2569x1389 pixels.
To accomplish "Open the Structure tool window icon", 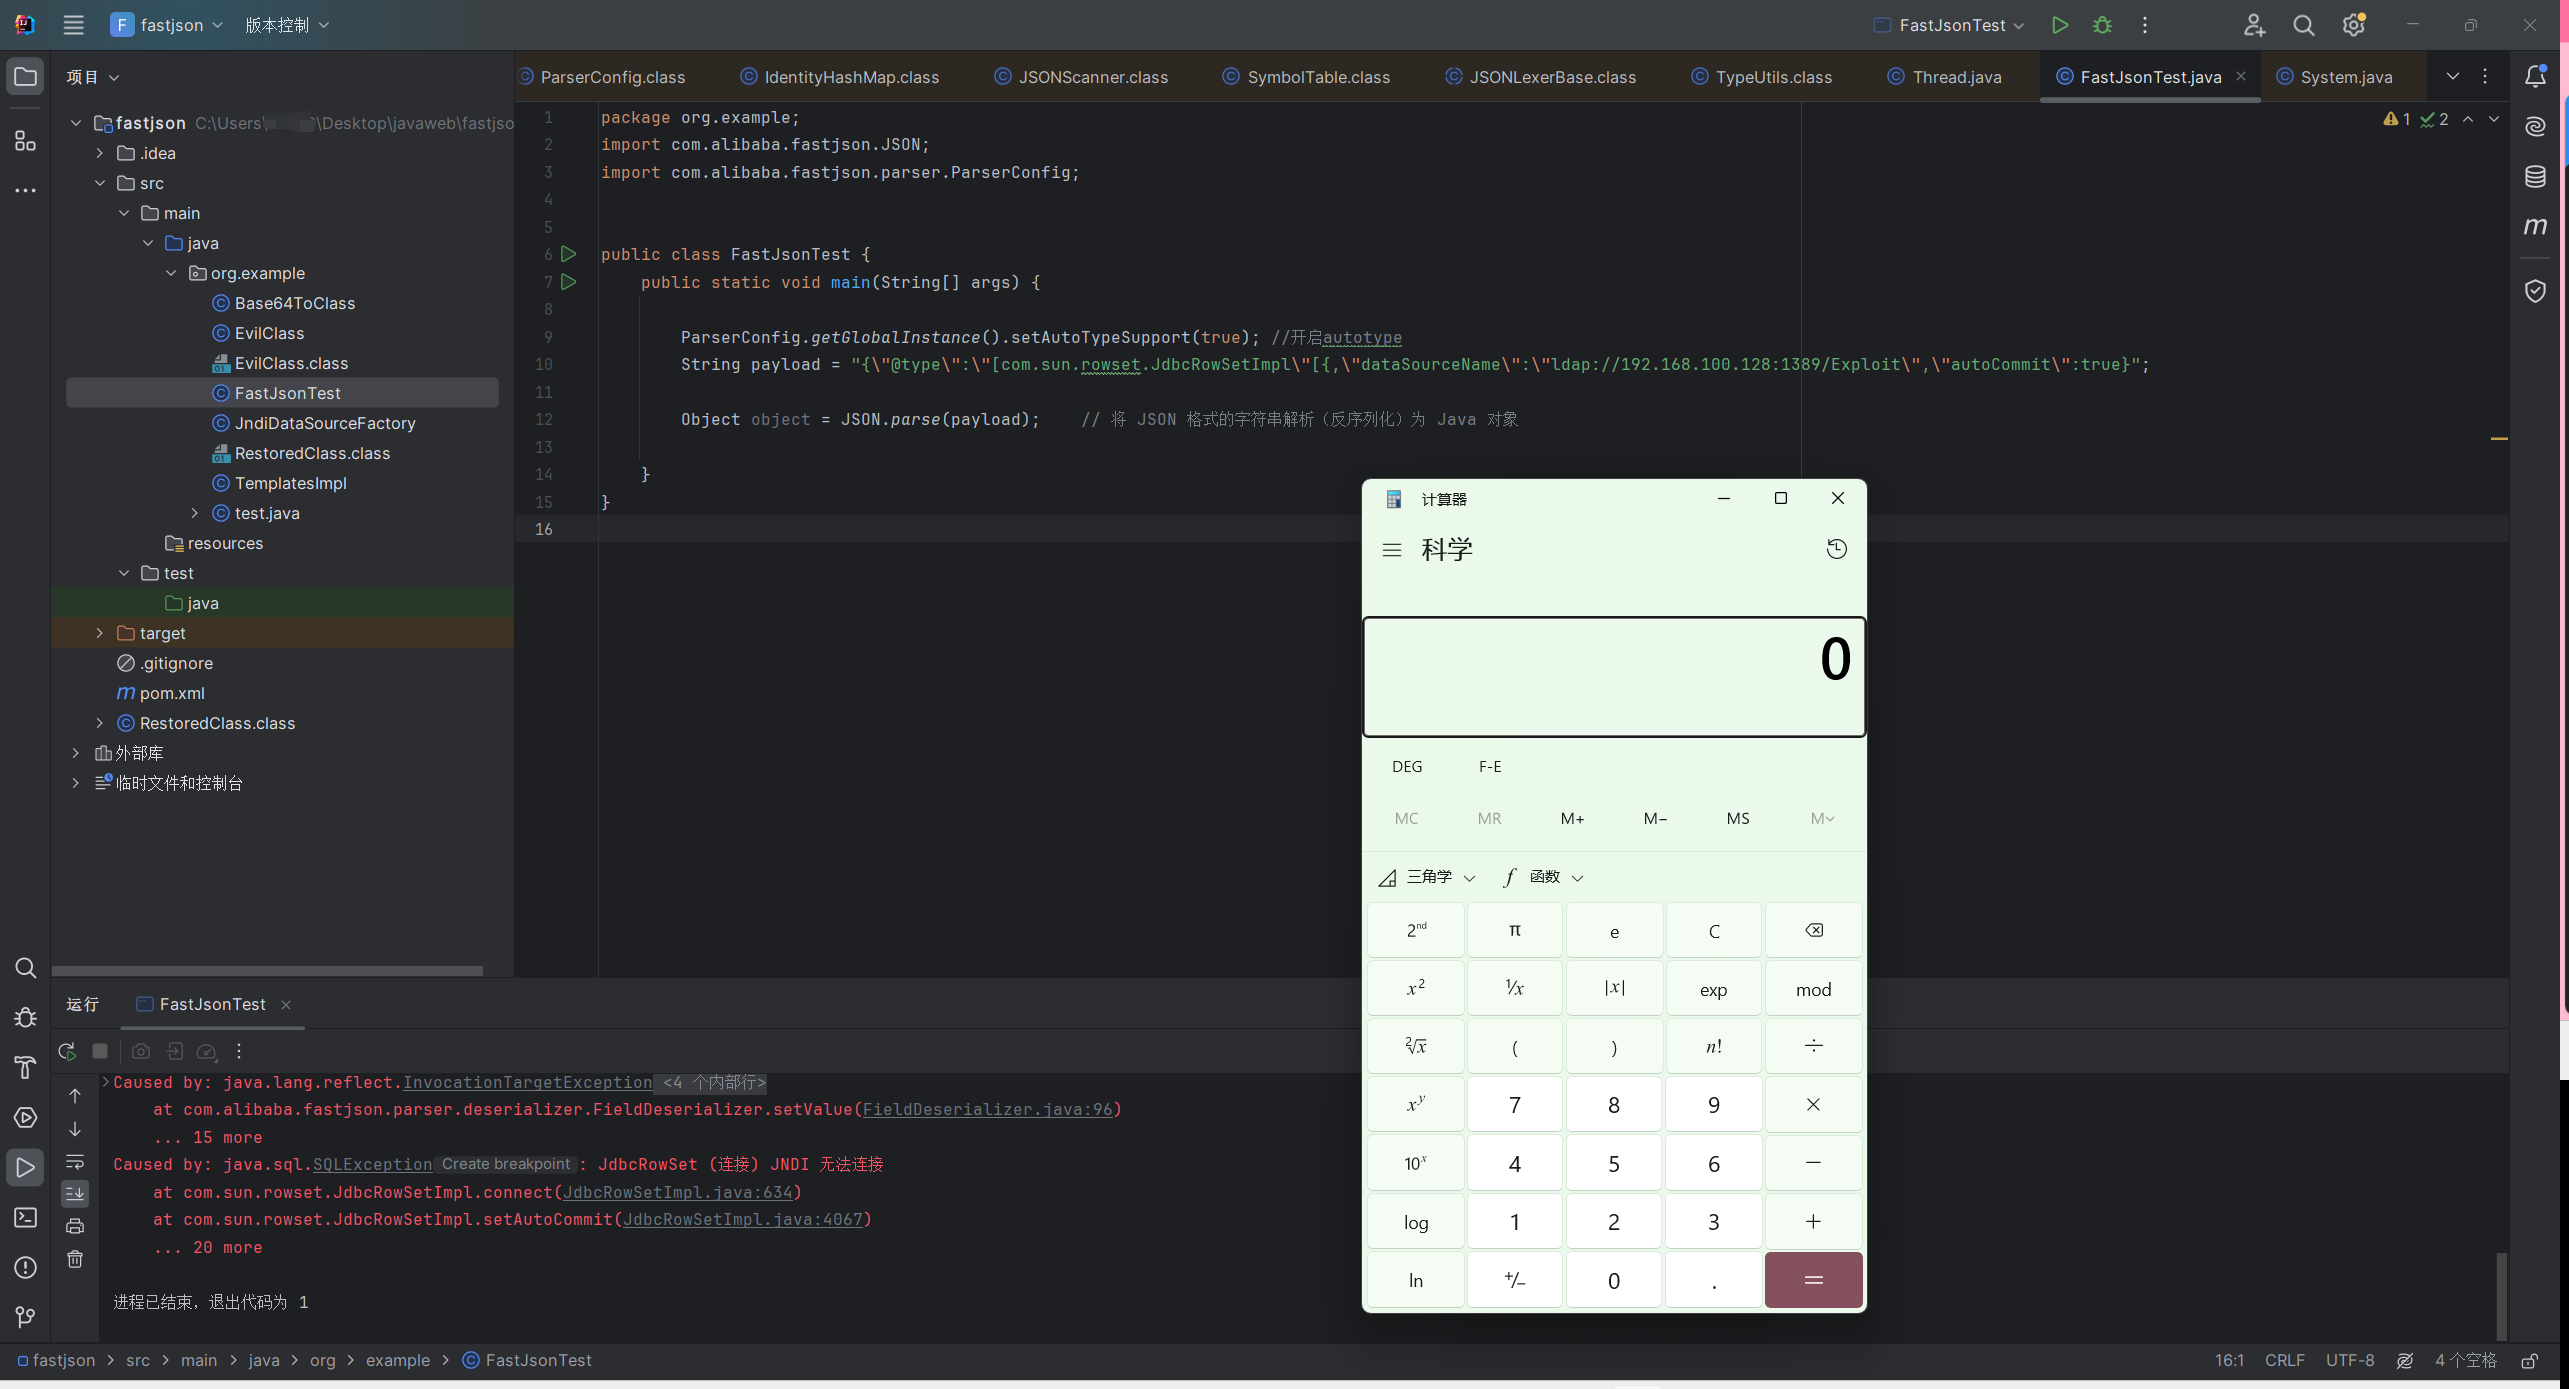I will 25,141.
